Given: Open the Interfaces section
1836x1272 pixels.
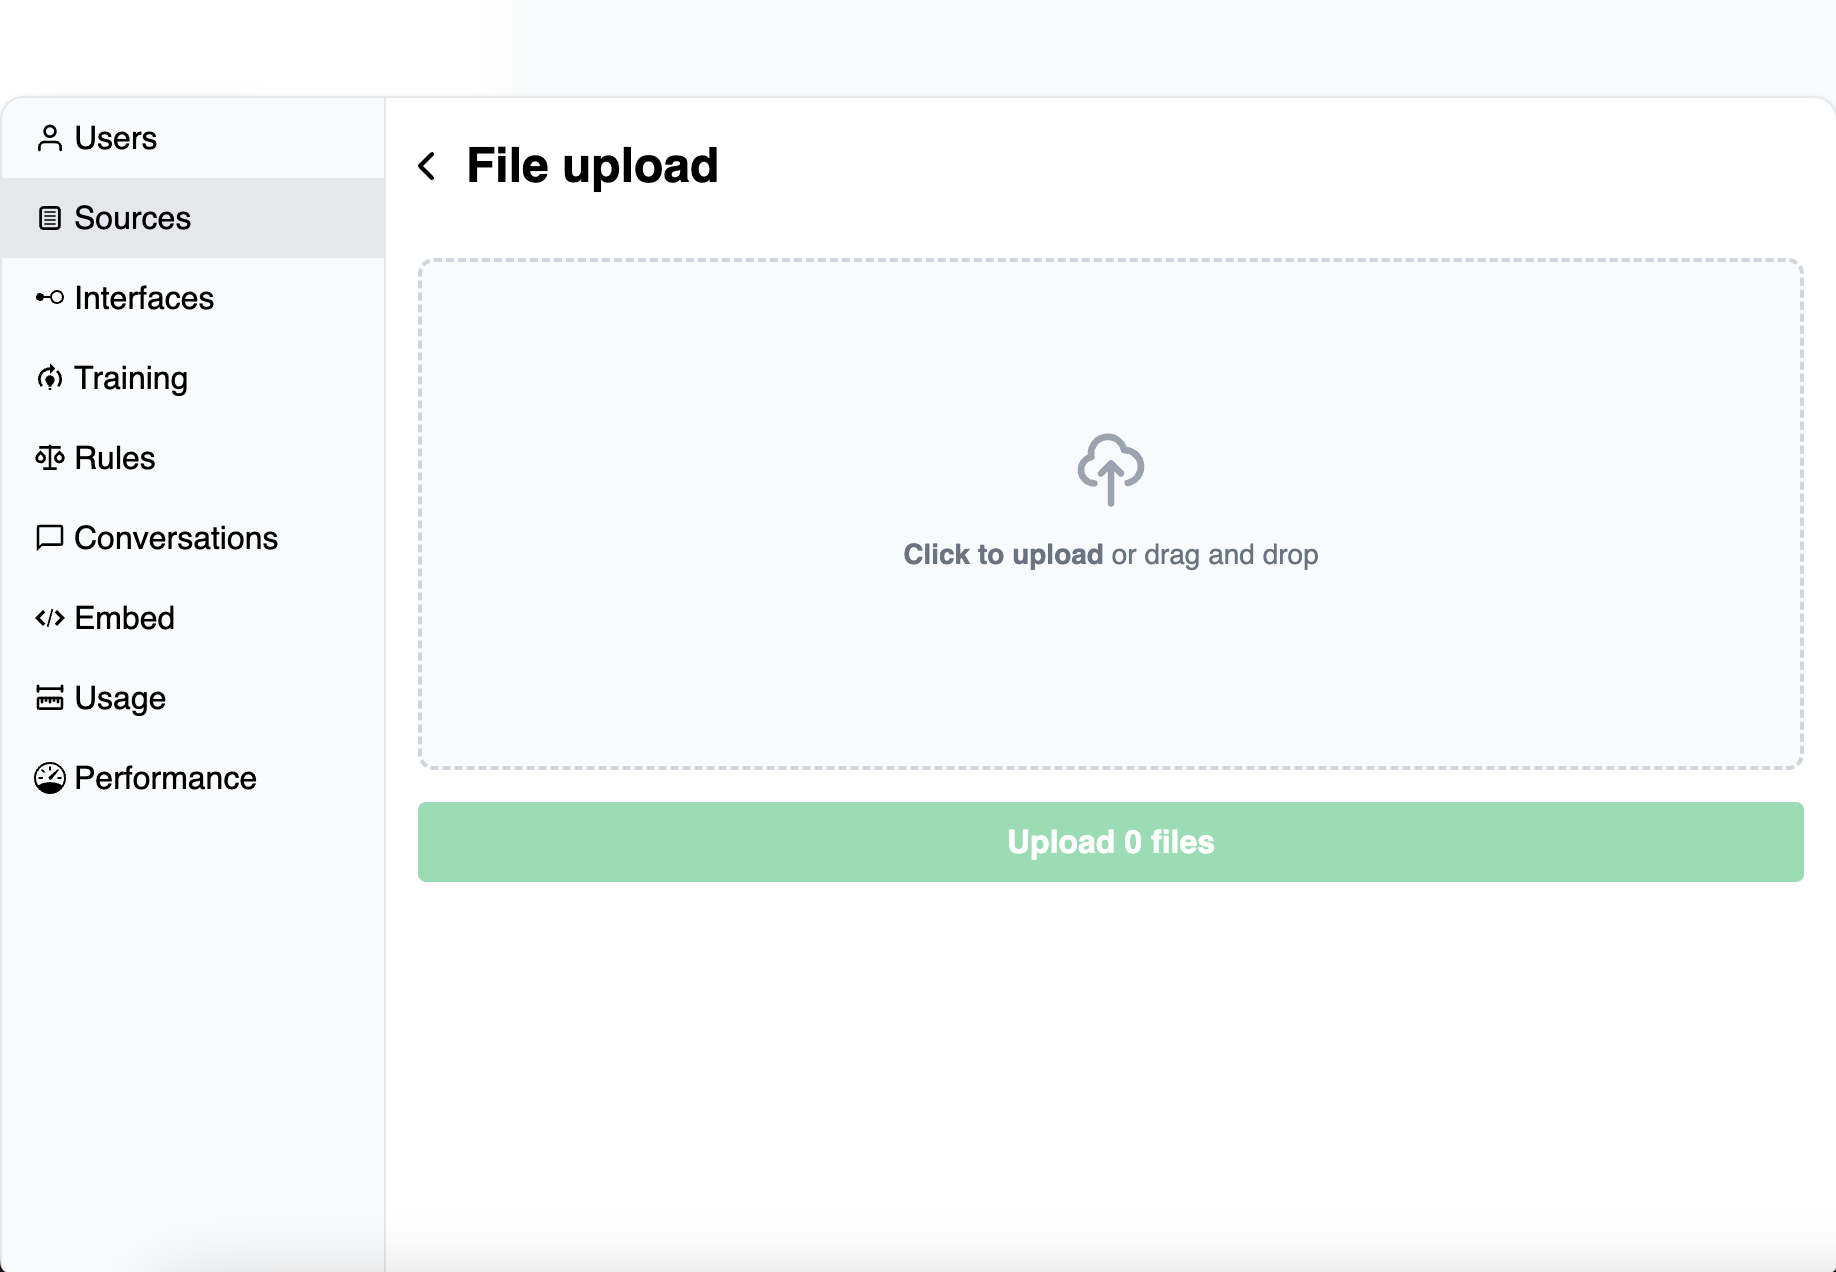Looking at the screenshot, I should [x=193, y=298].
